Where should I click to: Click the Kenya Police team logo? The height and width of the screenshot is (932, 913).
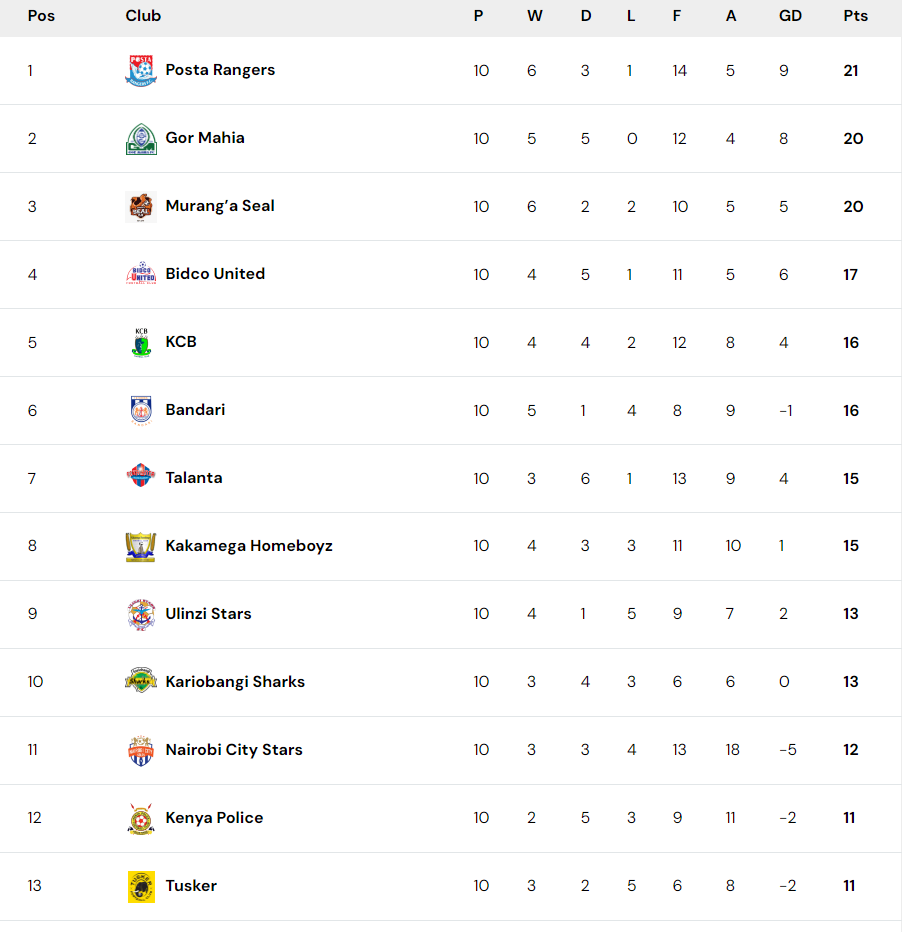pyautogui.click(x=141, y=818)
